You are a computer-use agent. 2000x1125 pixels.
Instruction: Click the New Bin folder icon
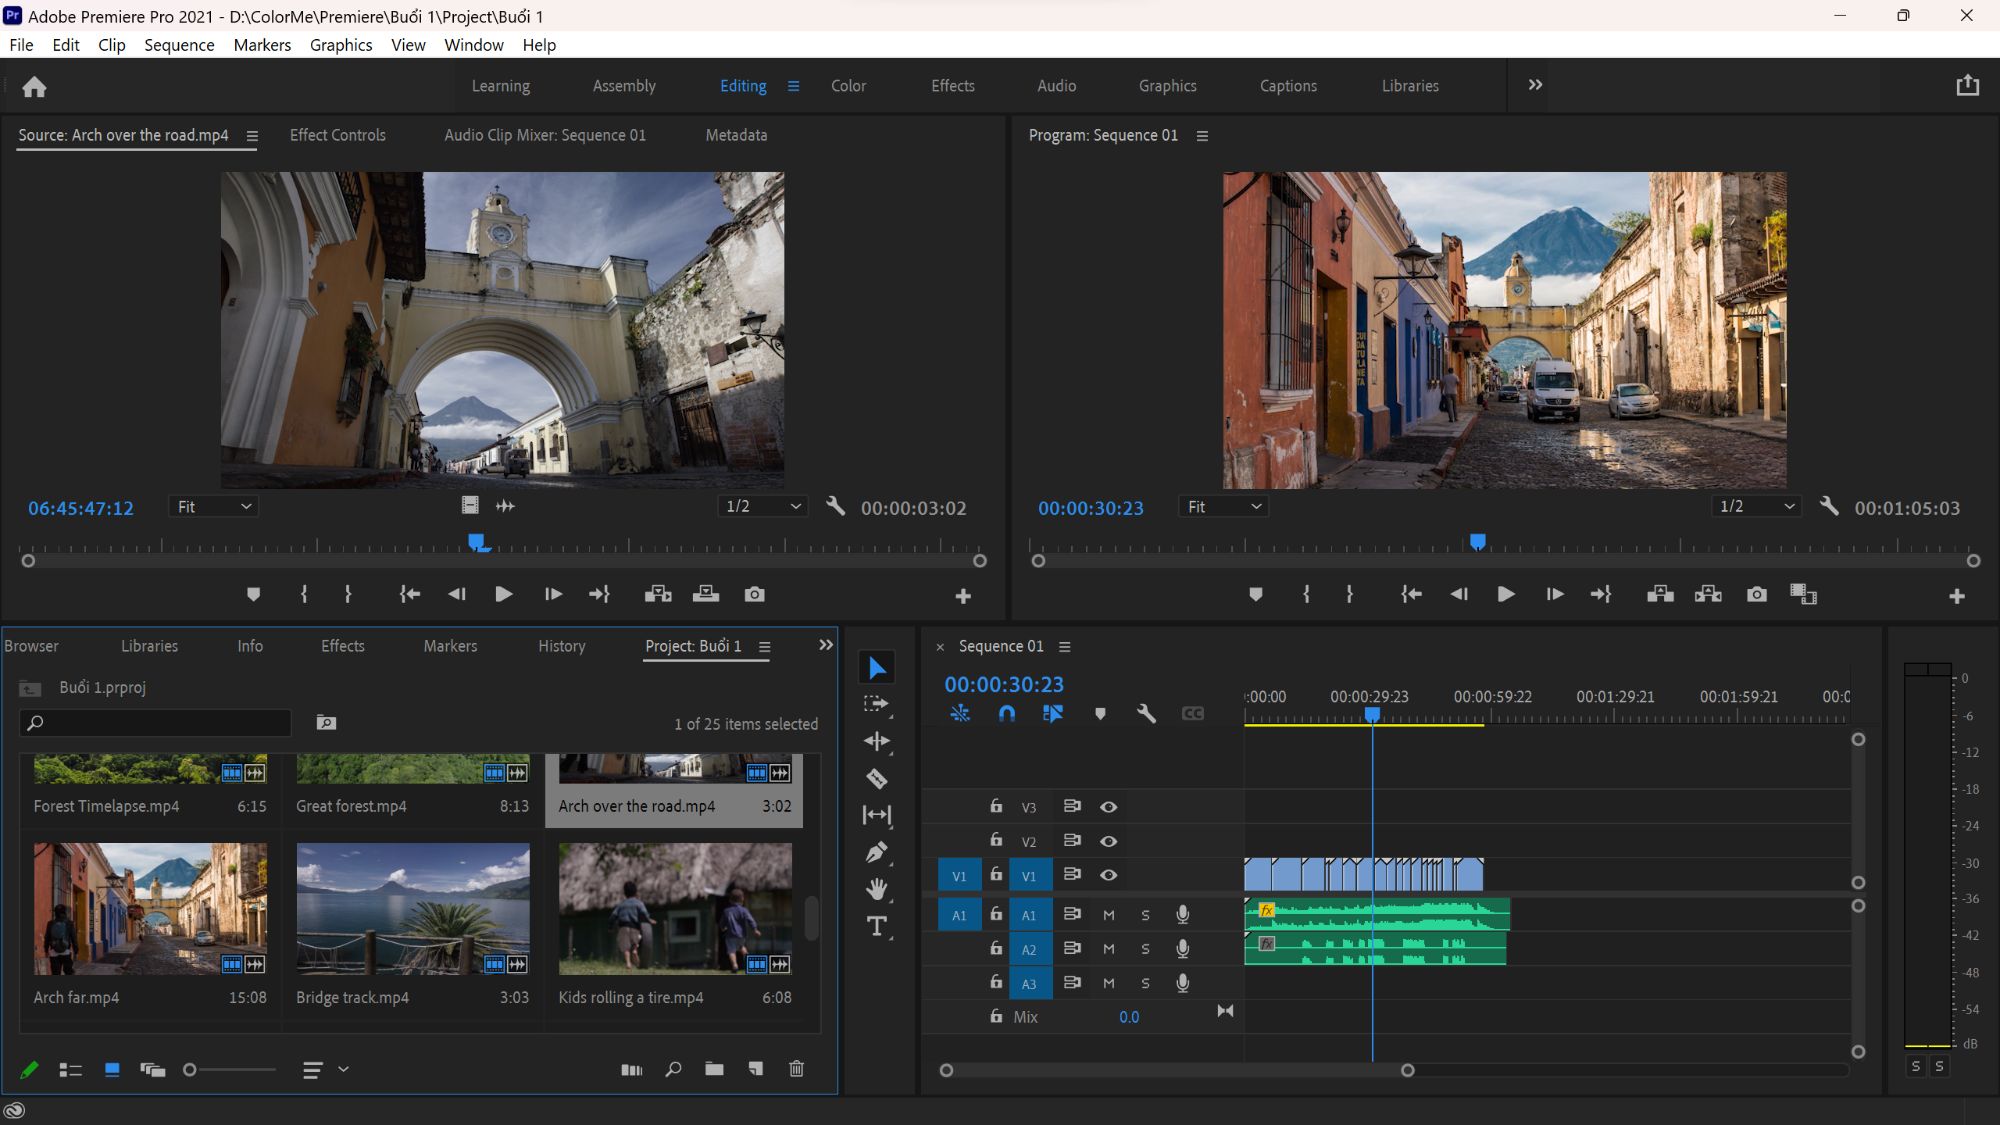pyautogui.click(x=714, y=1069)
